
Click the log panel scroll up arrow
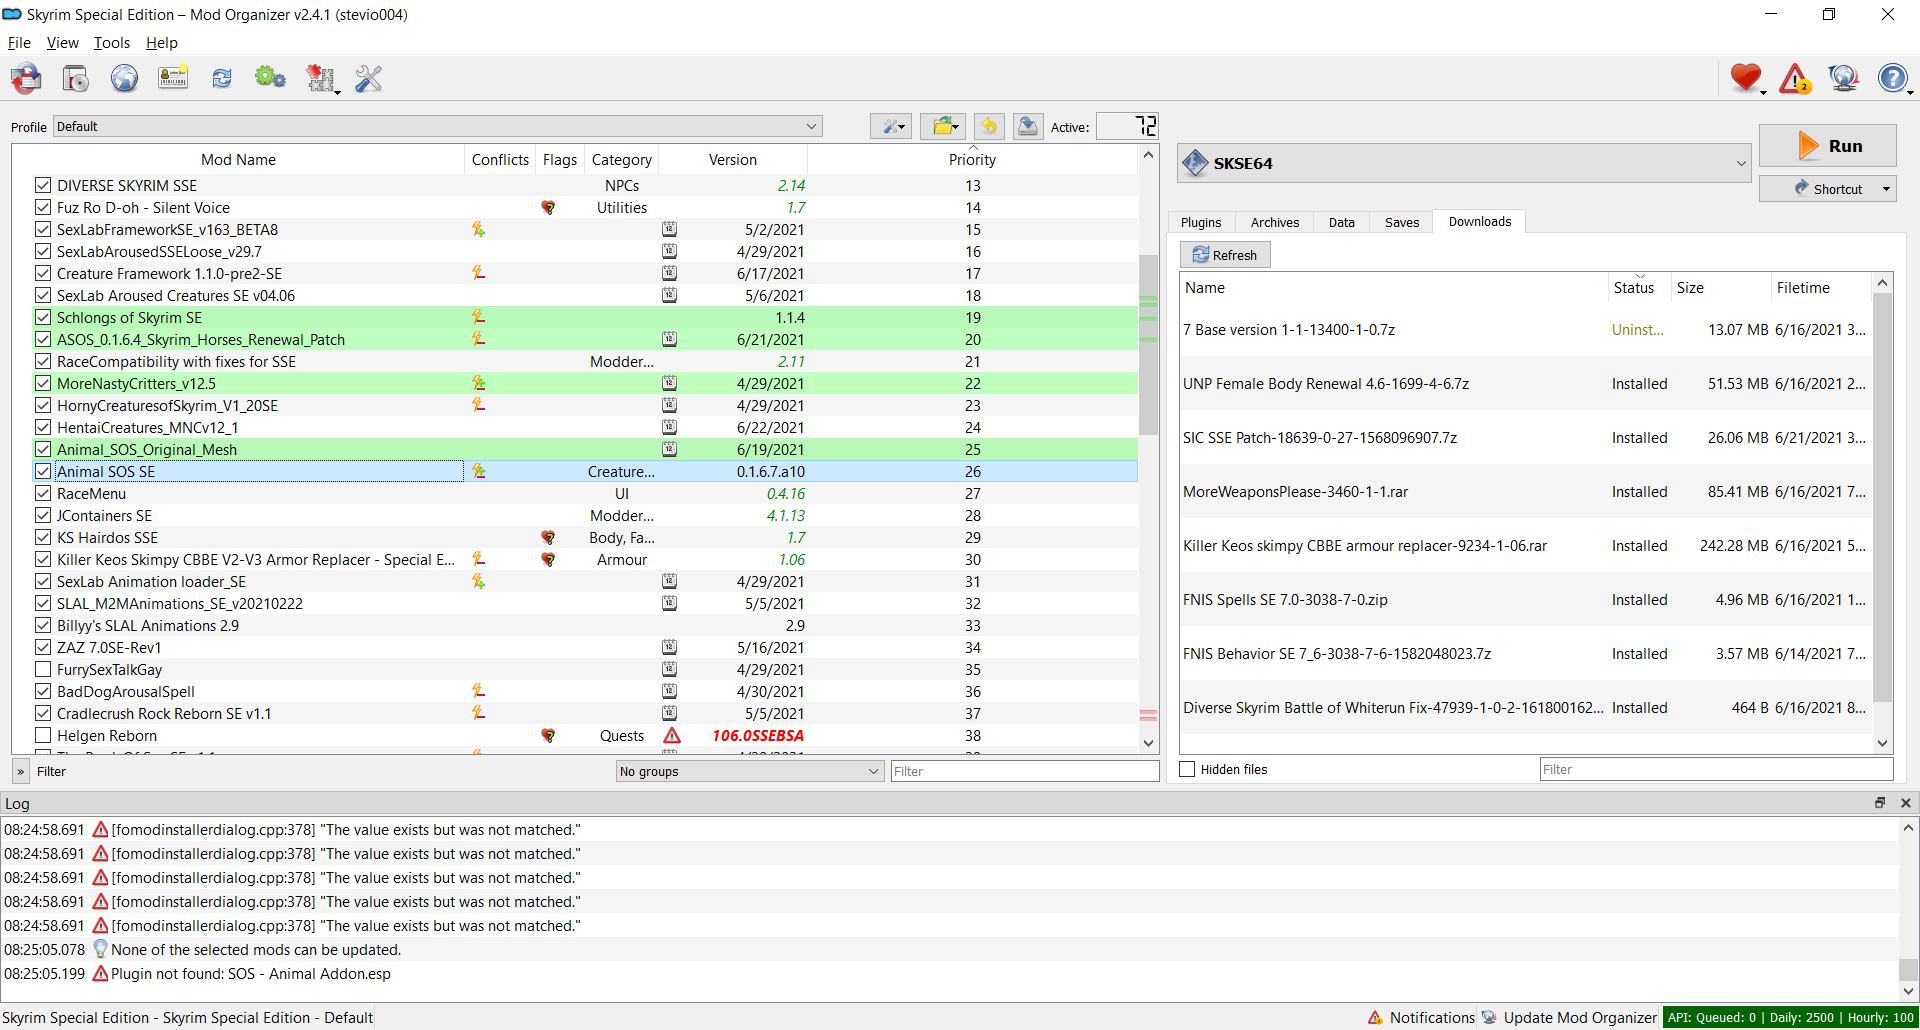[1908, 828]
